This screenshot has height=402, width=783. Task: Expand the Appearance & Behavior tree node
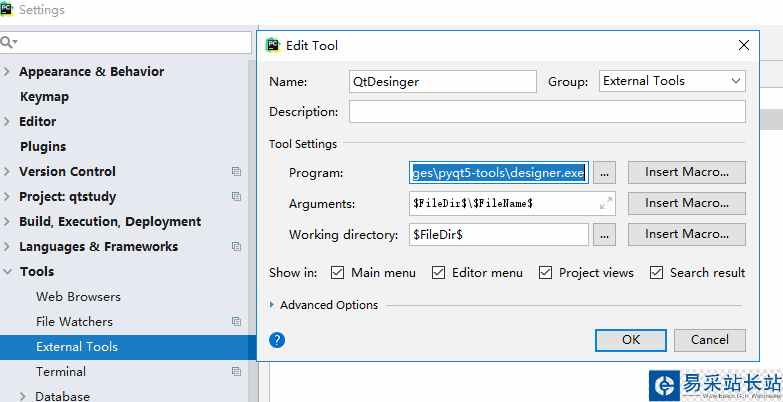8,72
